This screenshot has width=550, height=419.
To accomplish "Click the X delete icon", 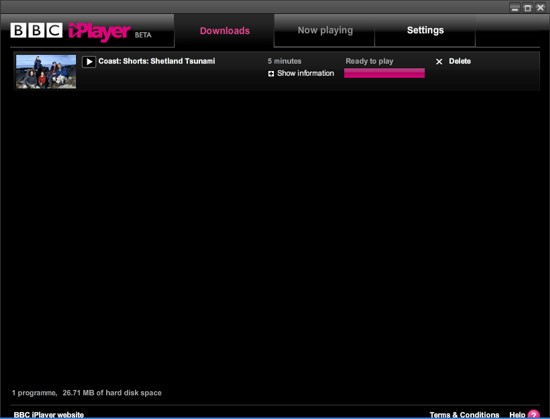I will coord(439,62).
